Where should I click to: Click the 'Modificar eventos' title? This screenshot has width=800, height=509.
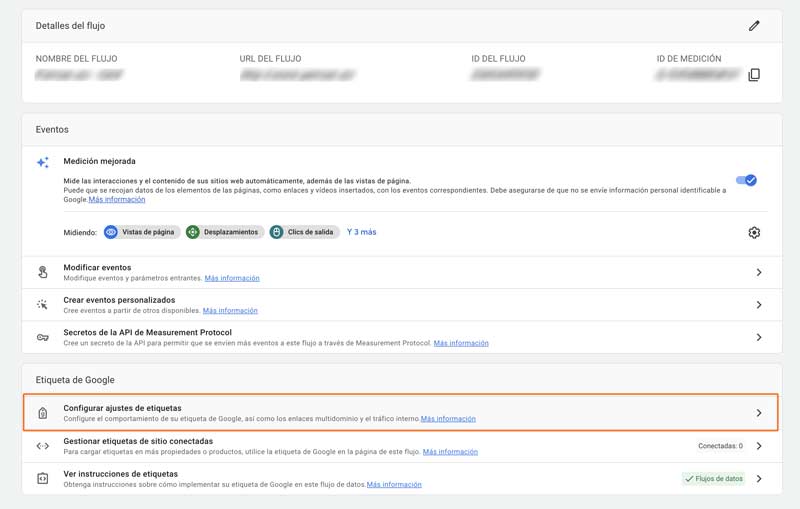97,267
